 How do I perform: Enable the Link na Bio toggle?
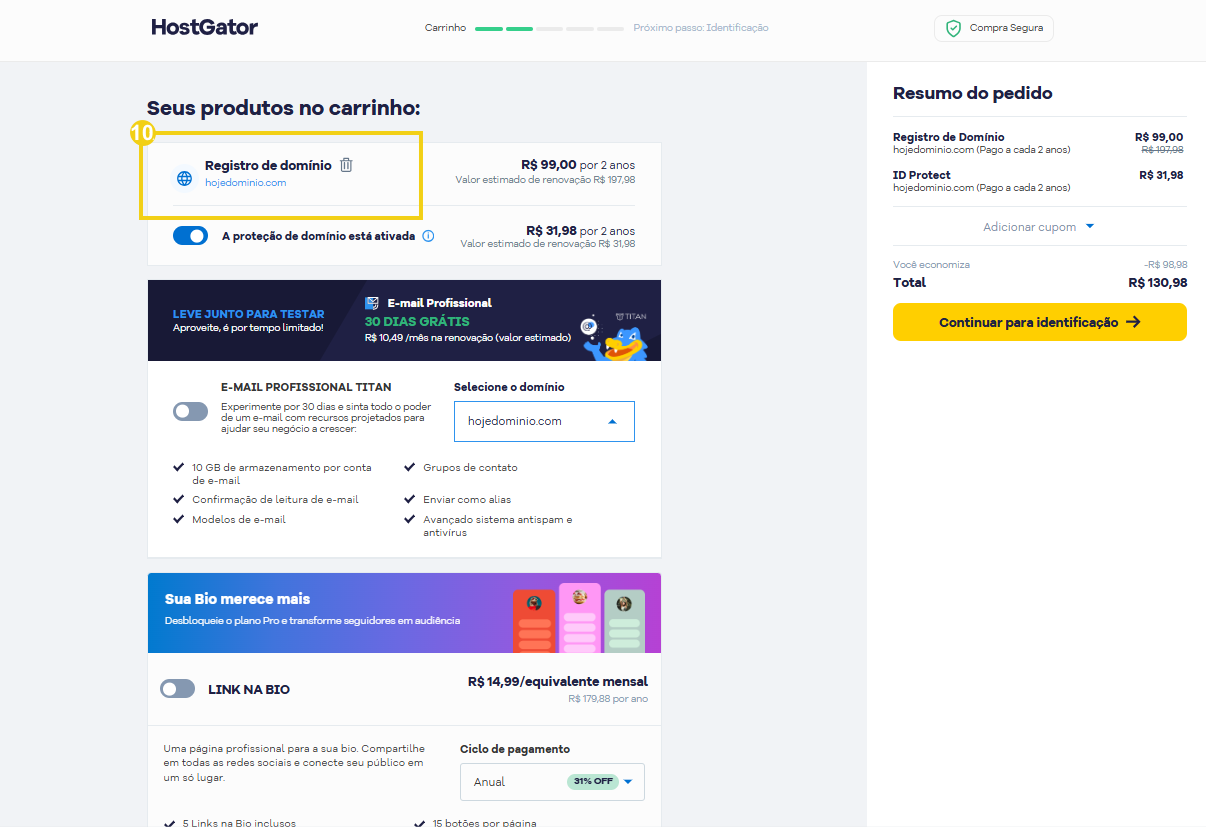click(177, 689)
